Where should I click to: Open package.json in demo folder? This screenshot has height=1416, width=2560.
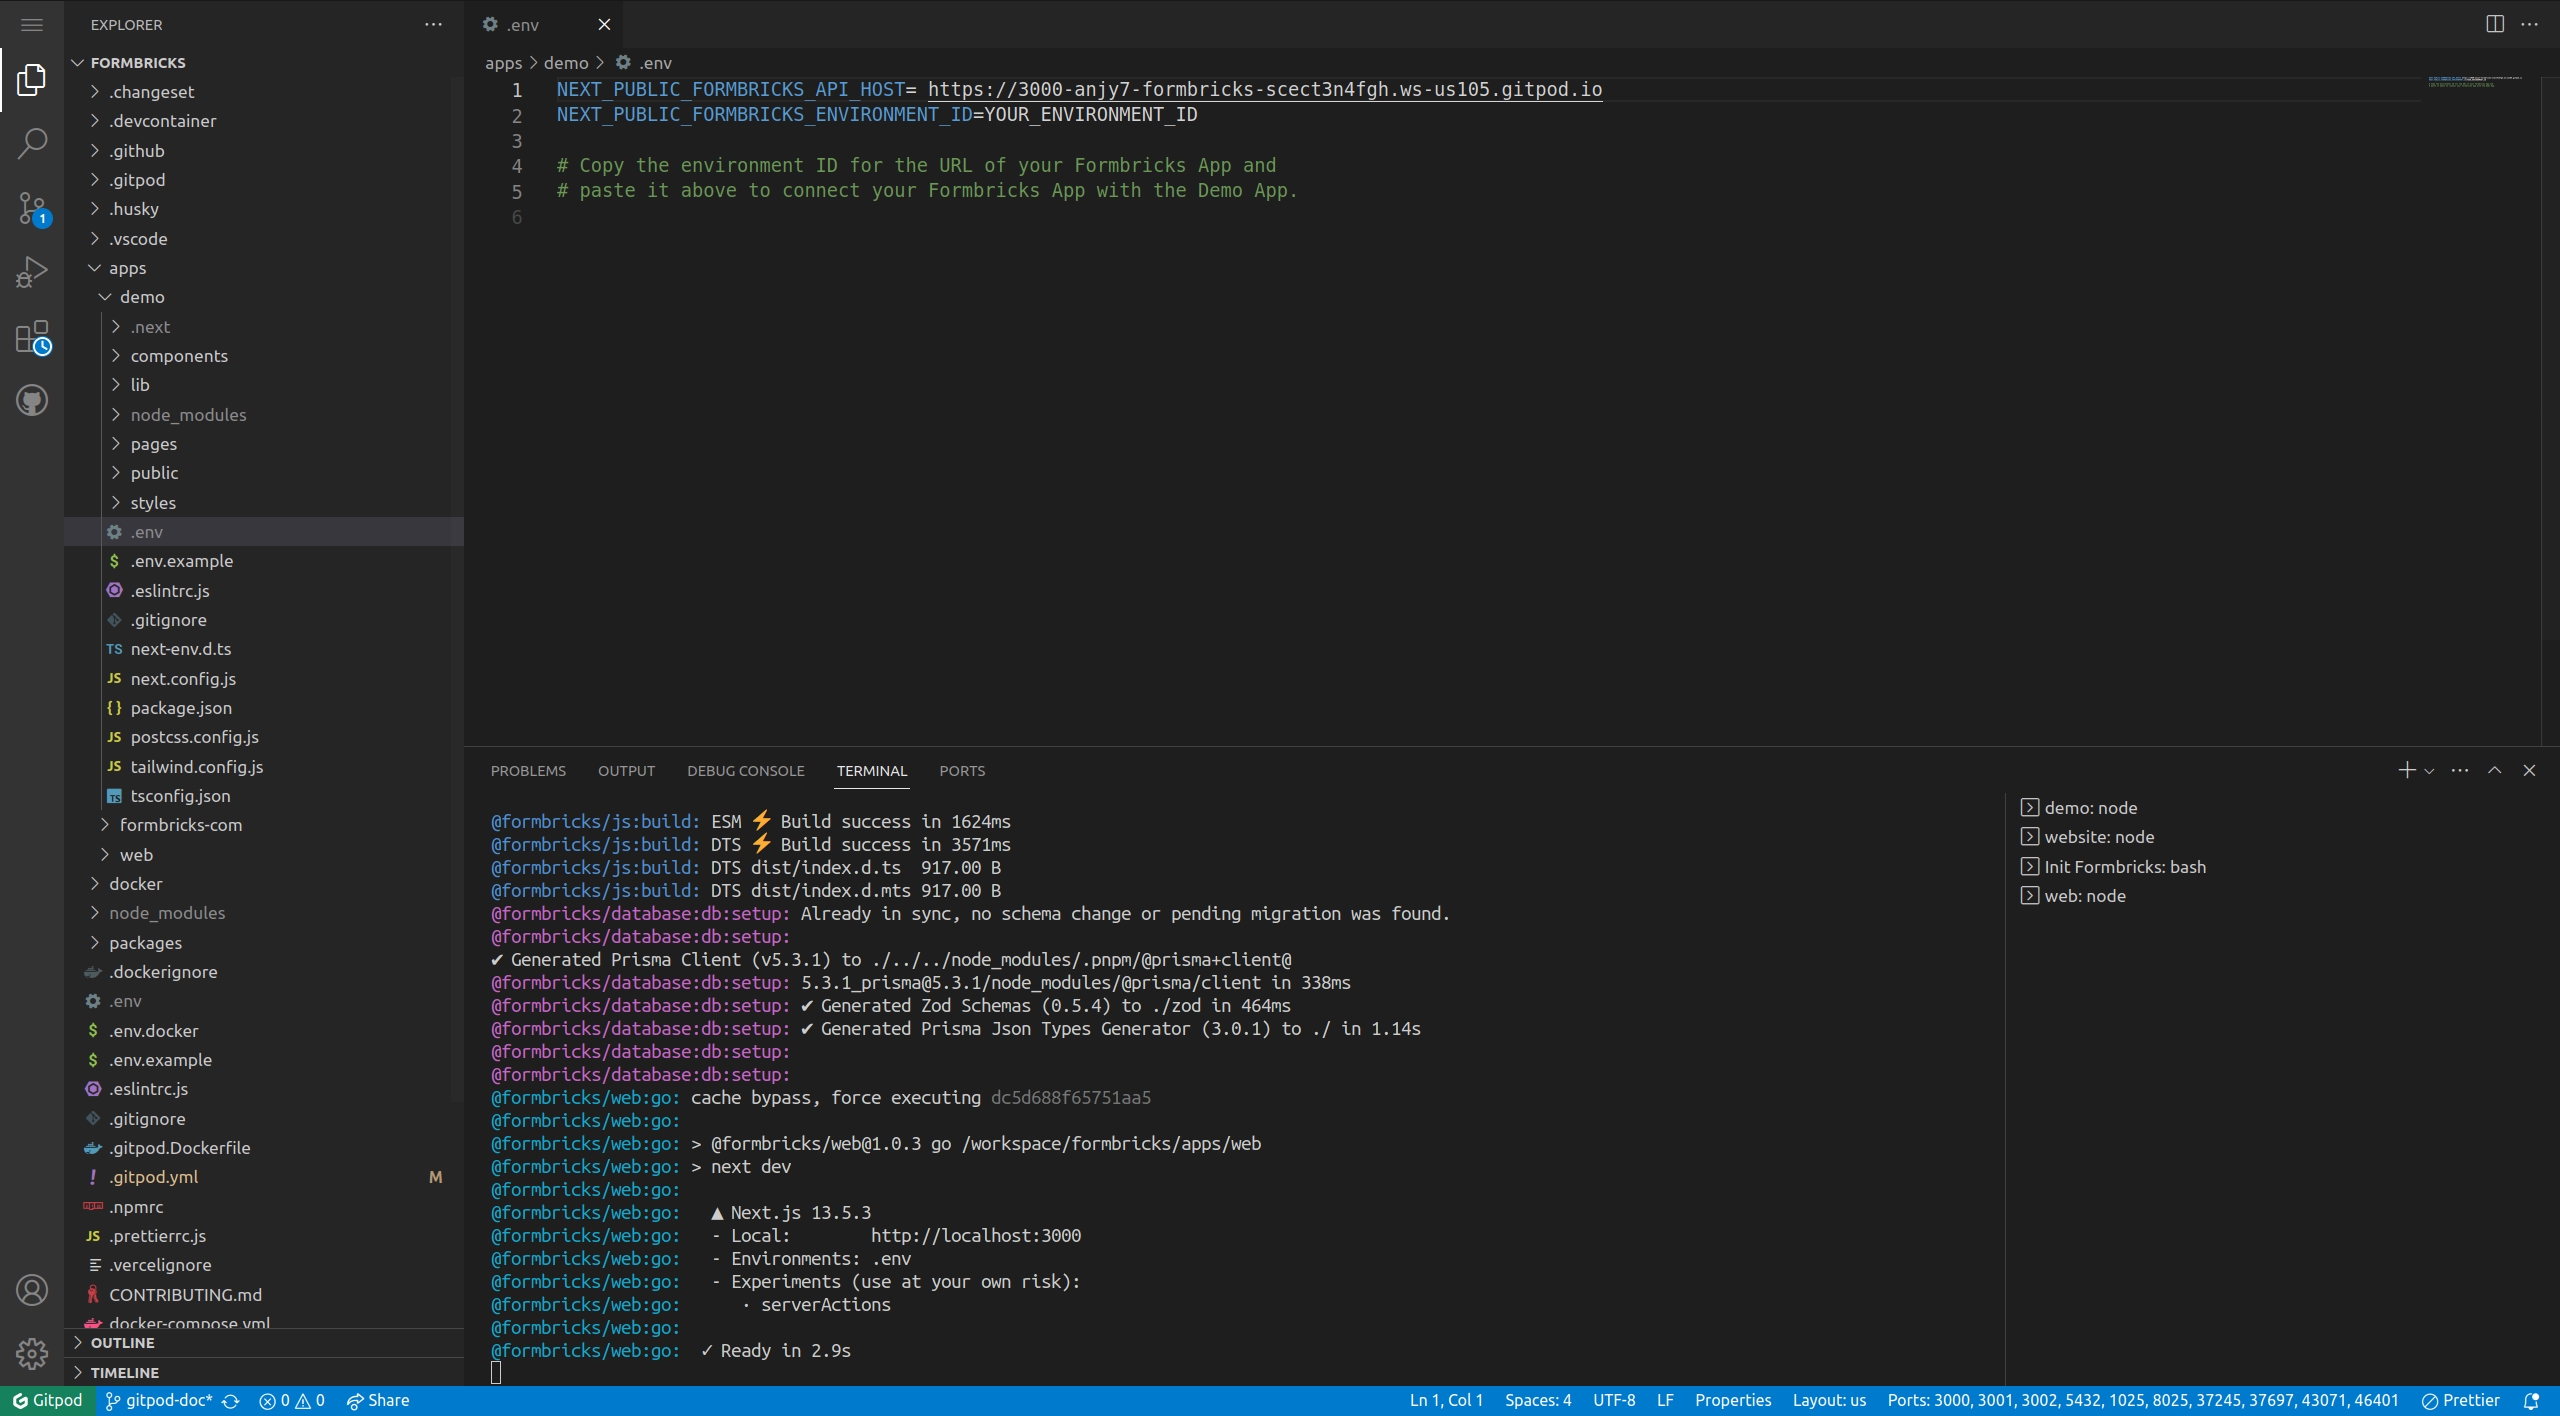264,708
